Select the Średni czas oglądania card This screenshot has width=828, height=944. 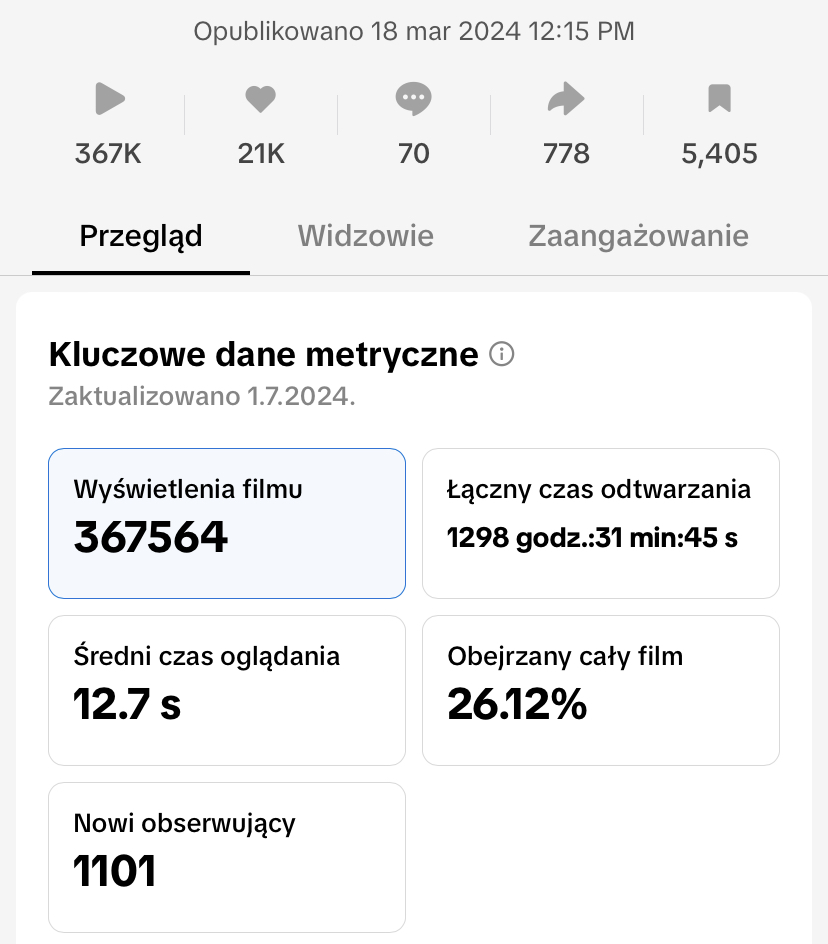tap(227, 690)
